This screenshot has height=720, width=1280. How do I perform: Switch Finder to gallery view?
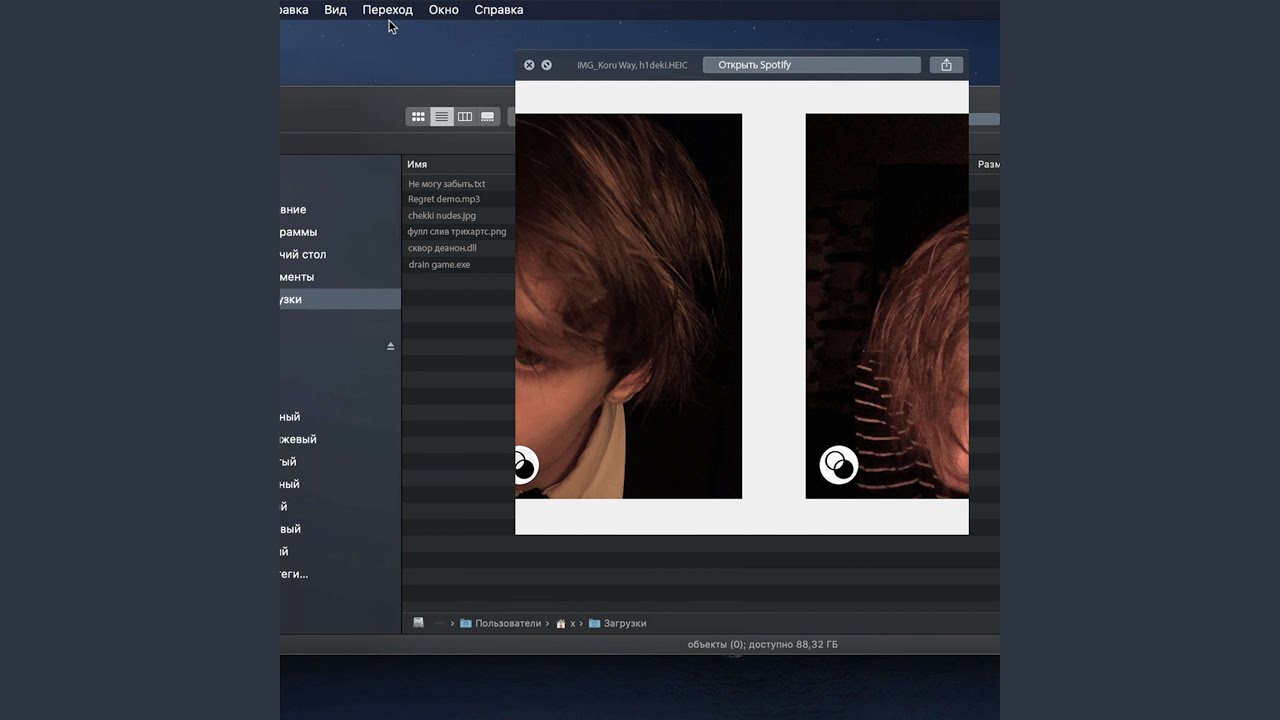[x=488, y=117]
